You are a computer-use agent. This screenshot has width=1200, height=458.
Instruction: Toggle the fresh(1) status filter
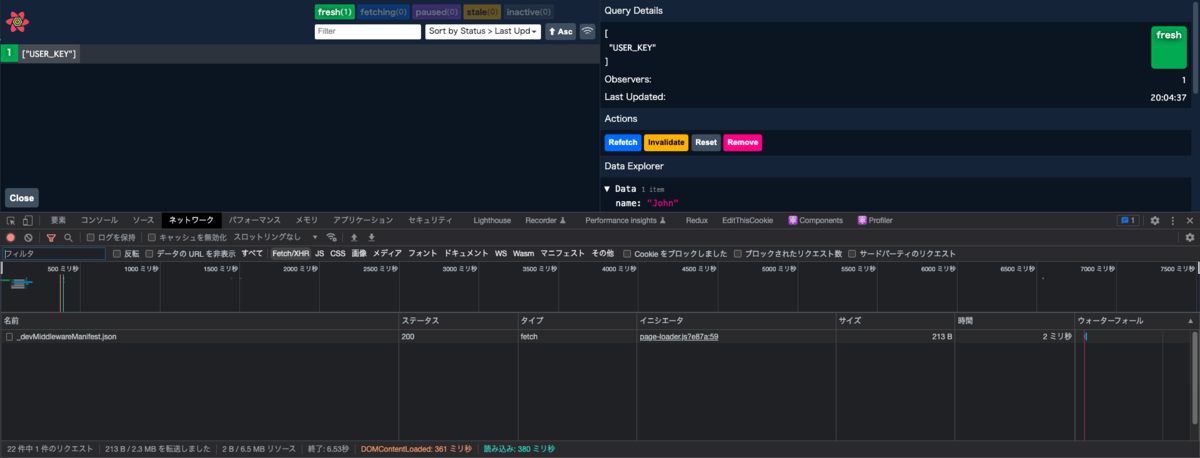[x=335, y=12]
